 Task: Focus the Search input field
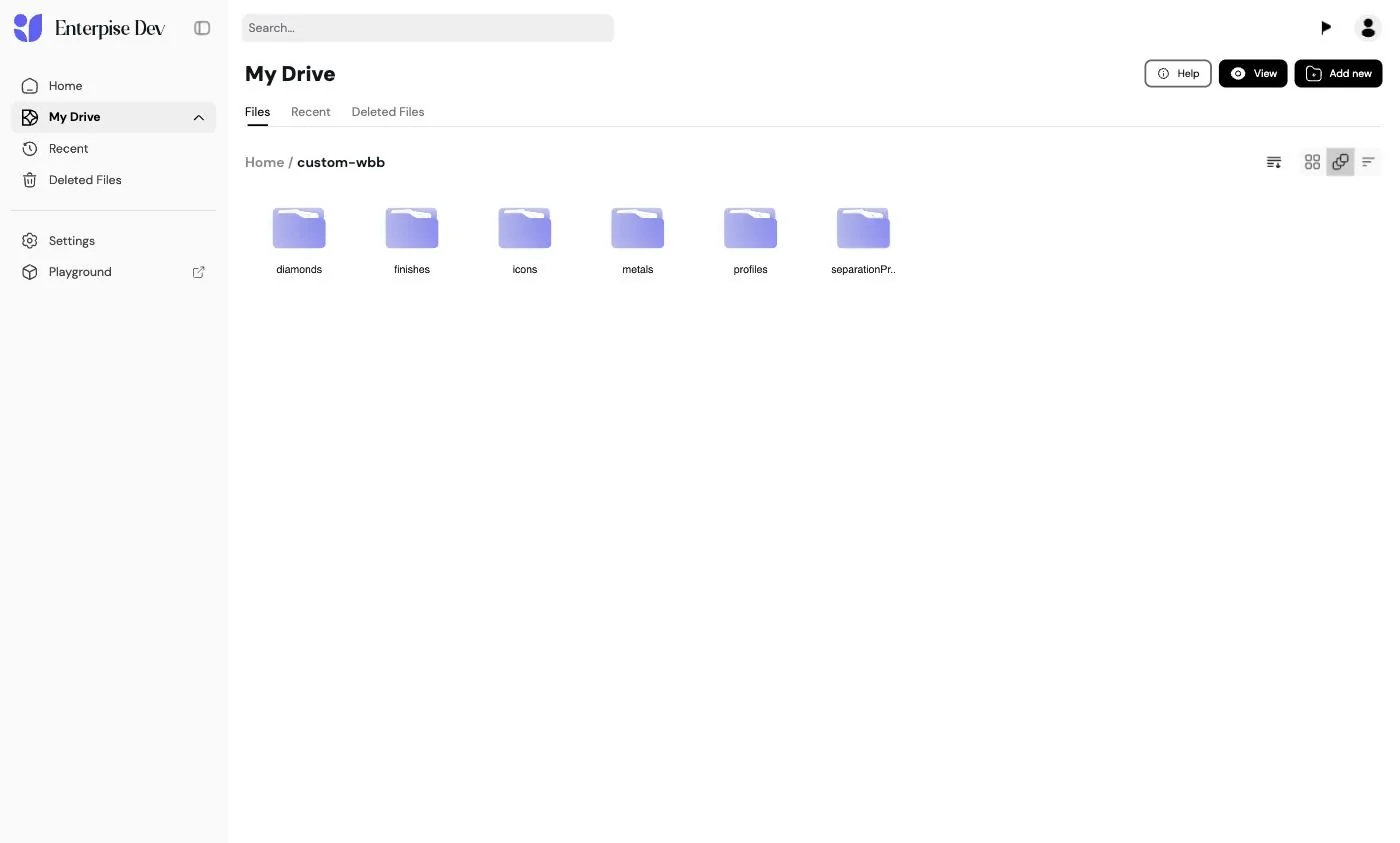coord(428,28)
